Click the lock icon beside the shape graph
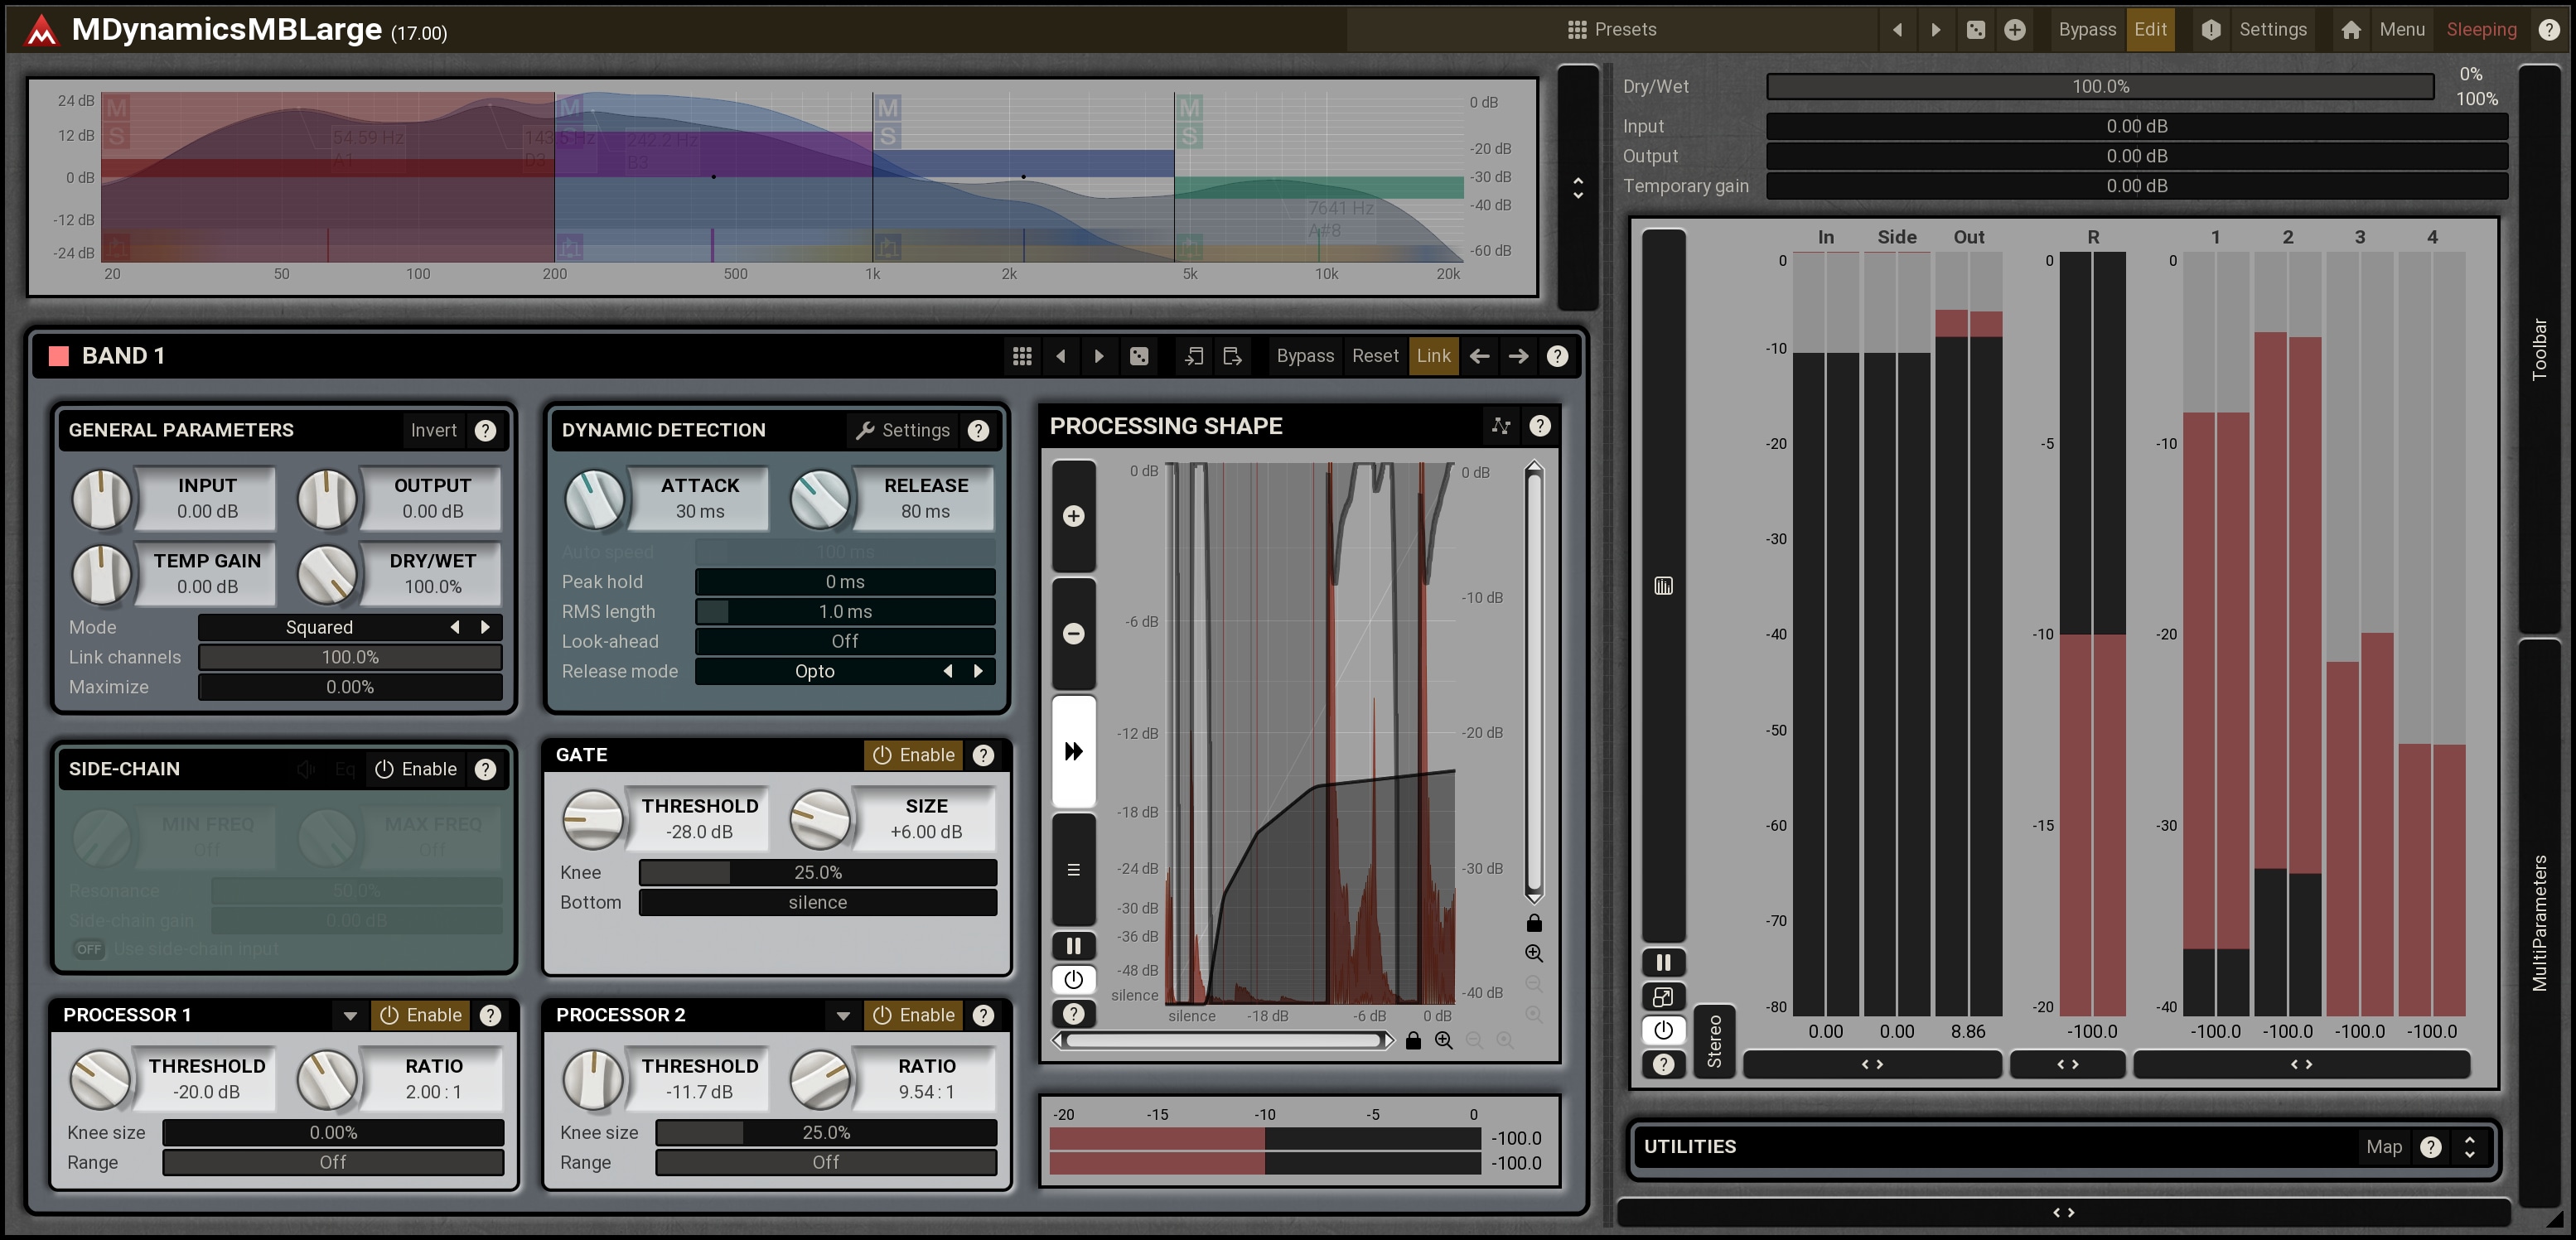The width and height of the screenshot is (2576, 1240). 1533,923
